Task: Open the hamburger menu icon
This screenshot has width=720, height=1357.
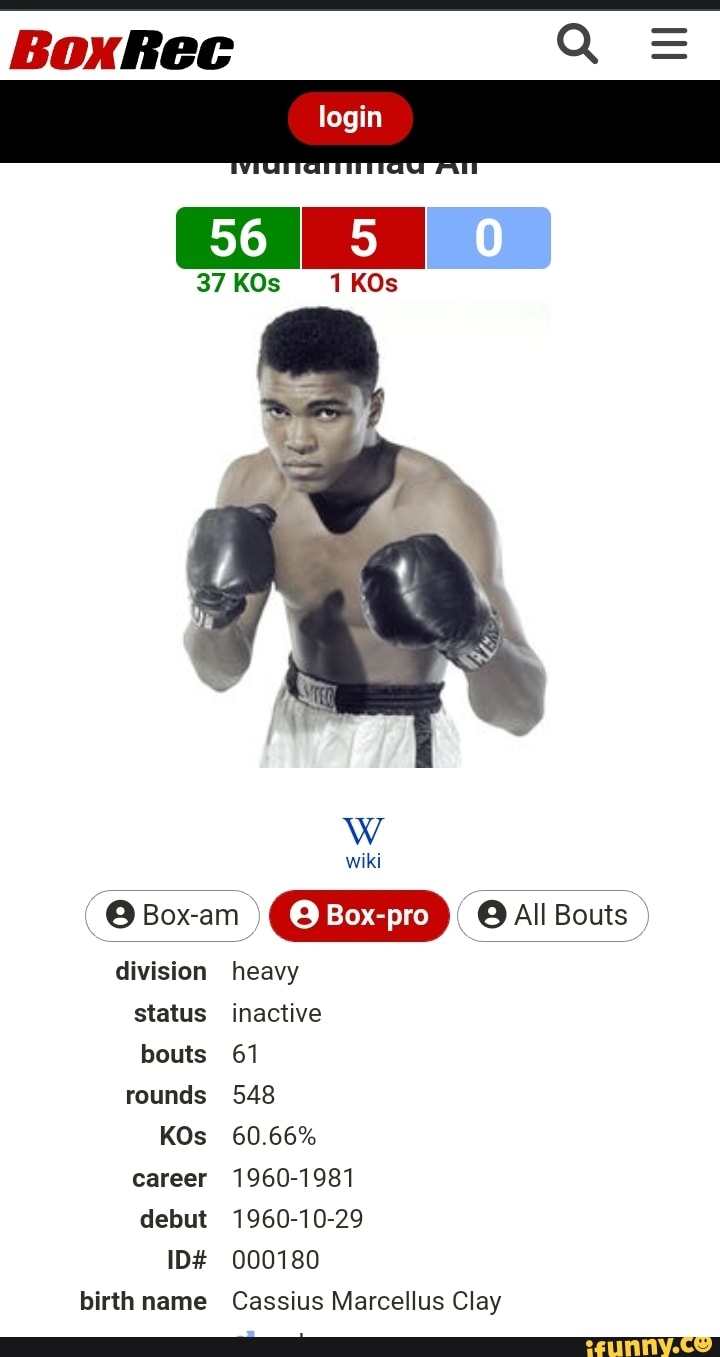Action: [669, 44]
